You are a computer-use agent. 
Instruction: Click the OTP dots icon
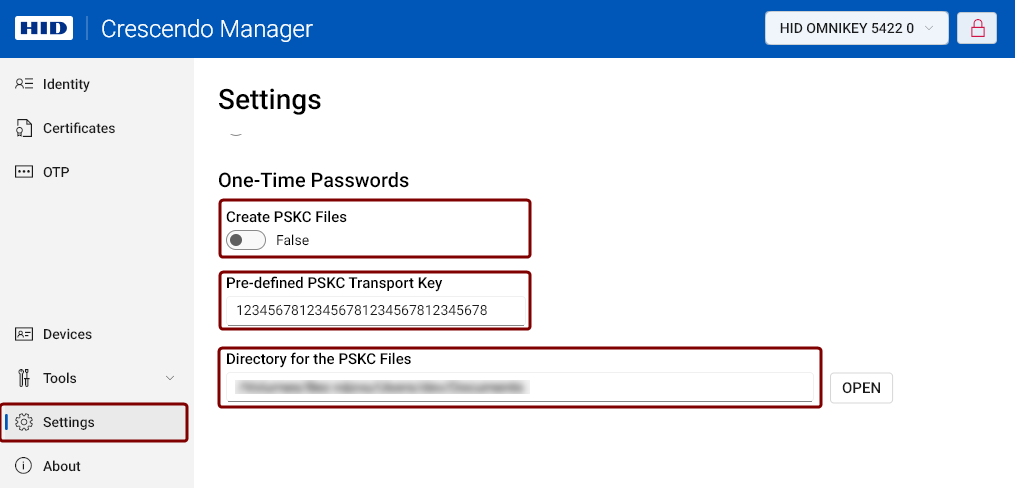[x=24, y=172]
